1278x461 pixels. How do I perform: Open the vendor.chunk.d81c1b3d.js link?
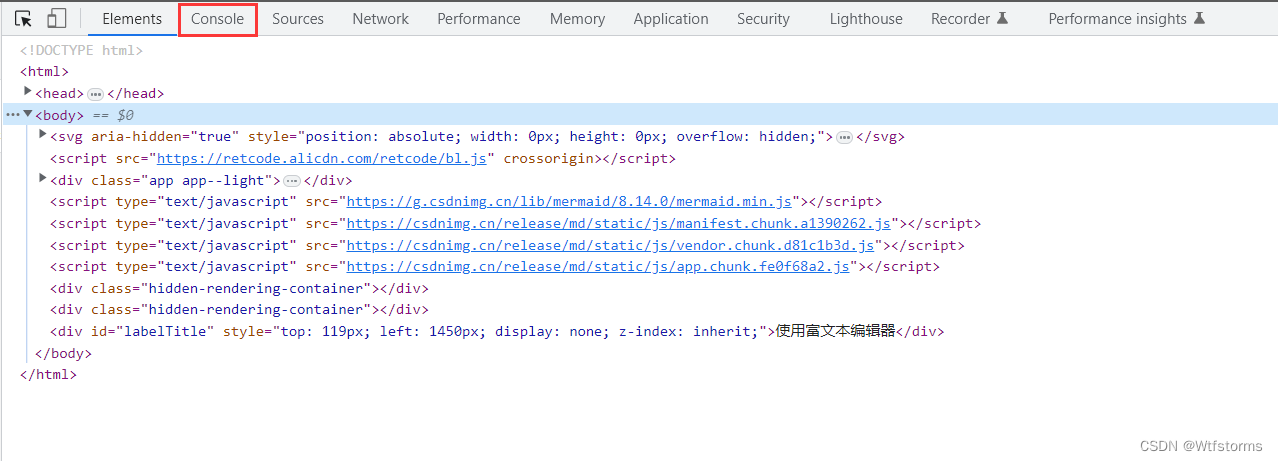pyautogui.click(x=611, y=245)
